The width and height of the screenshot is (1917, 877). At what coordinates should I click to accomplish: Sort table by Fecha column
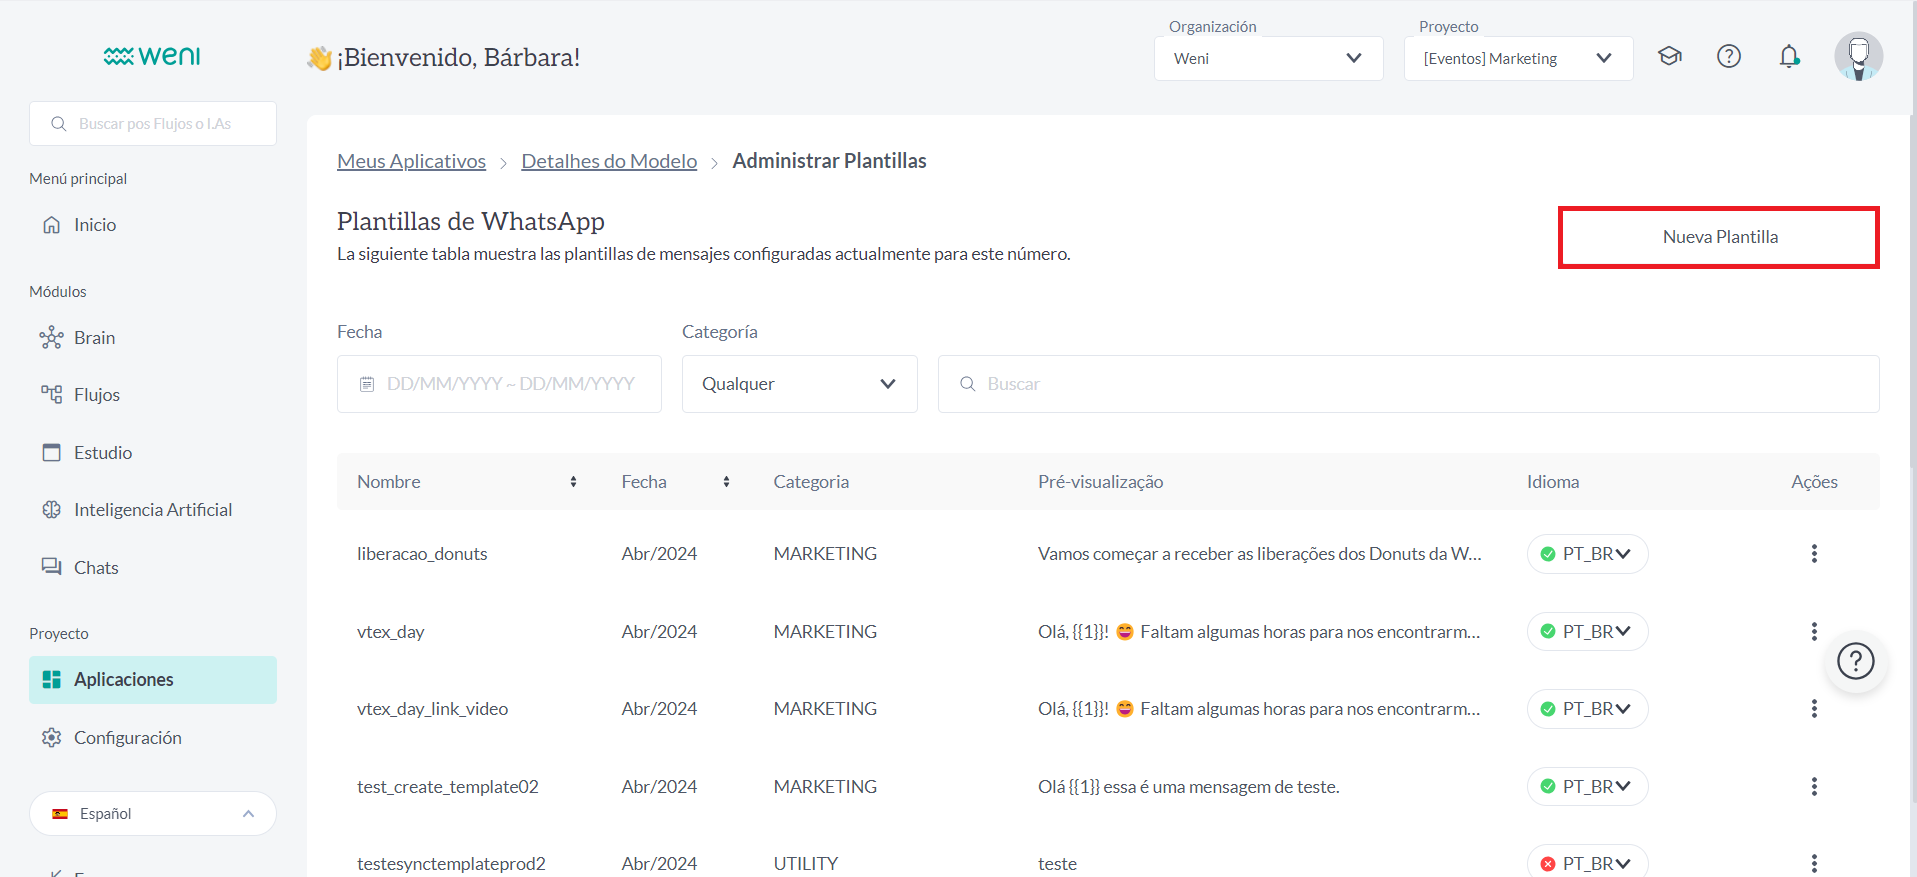coord(726,482)
